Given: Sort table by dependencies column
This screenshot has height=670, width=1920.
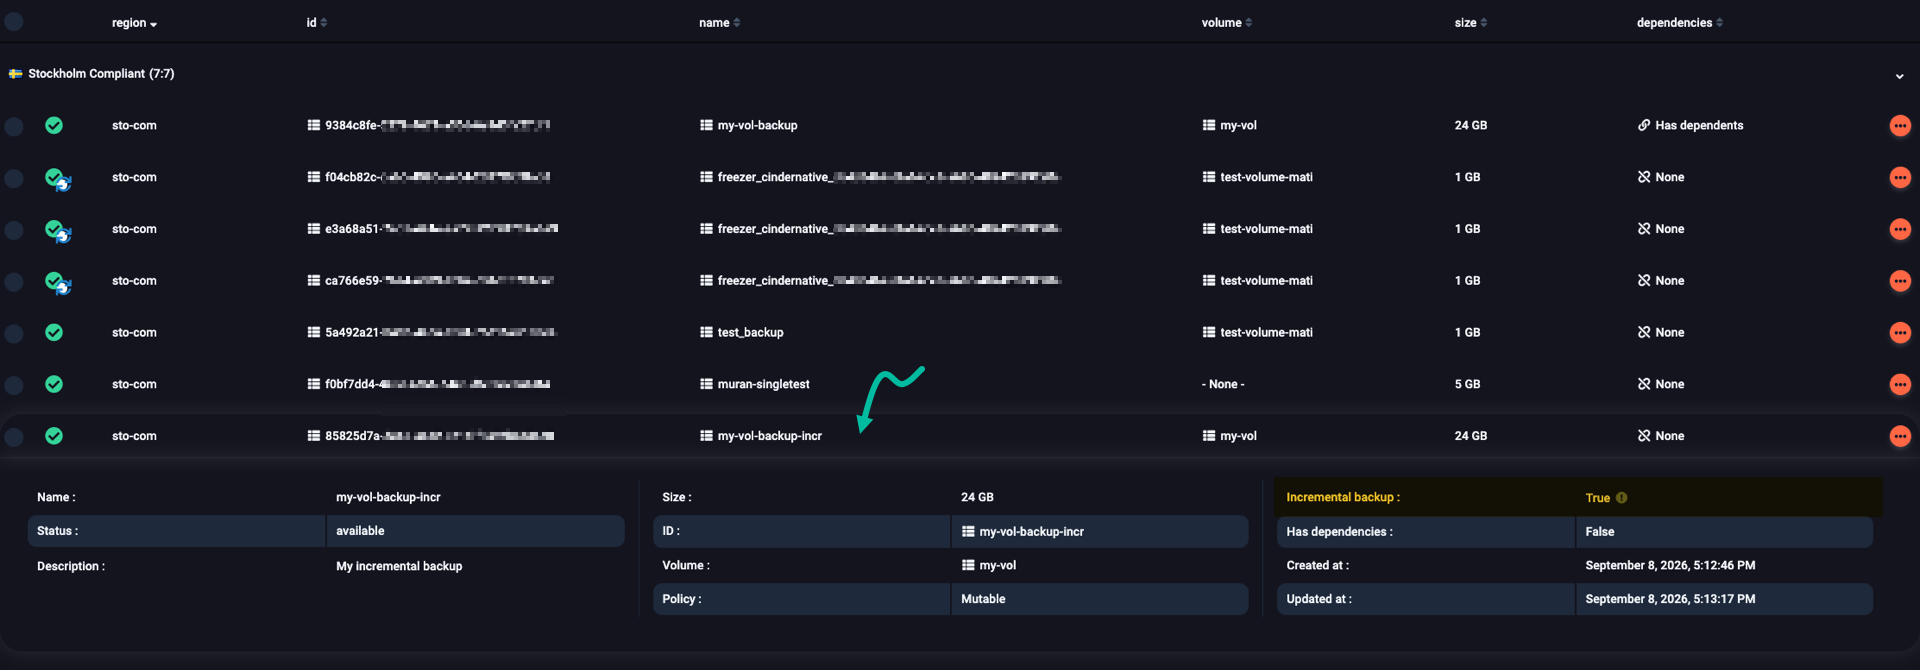Looking at the screenshot, I should tap(1679, 23).
